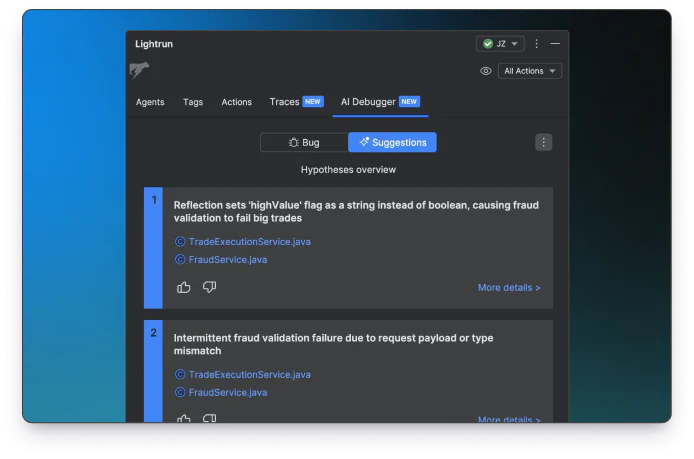Toggle the eye visibility icon
Screen dimensions: 694x459
486,71
